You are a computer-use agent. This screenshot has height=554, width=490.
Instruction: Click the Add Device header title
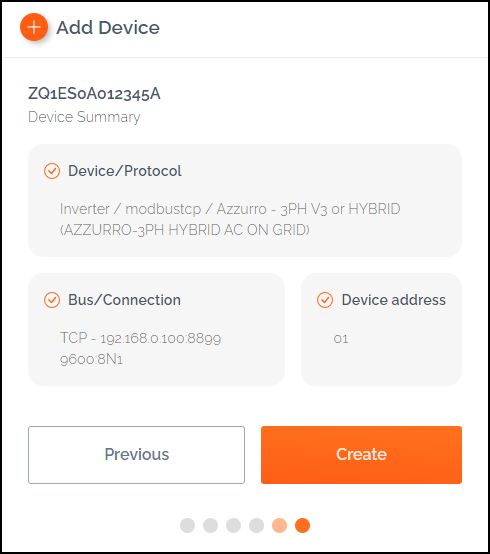pos(108,28)
